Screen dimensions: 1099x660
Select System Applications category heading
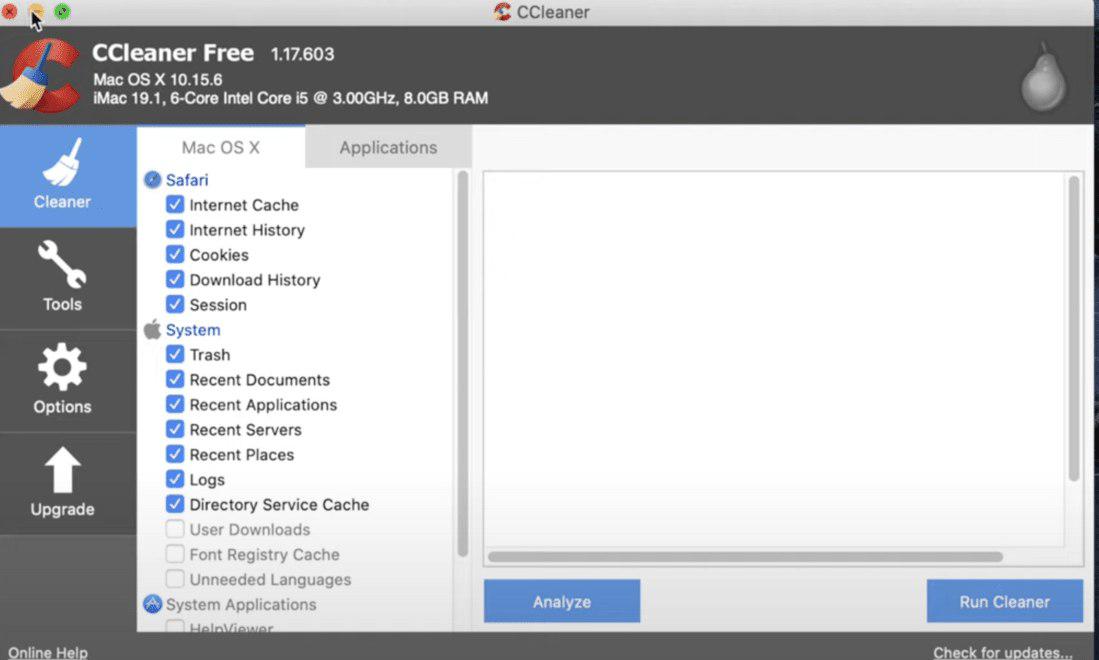coord(241,604)
